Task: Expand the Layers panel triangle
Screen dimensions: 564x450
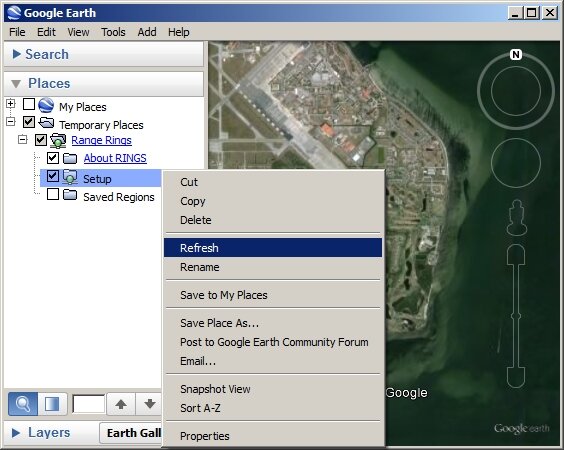Action: [x=16, y=433]
